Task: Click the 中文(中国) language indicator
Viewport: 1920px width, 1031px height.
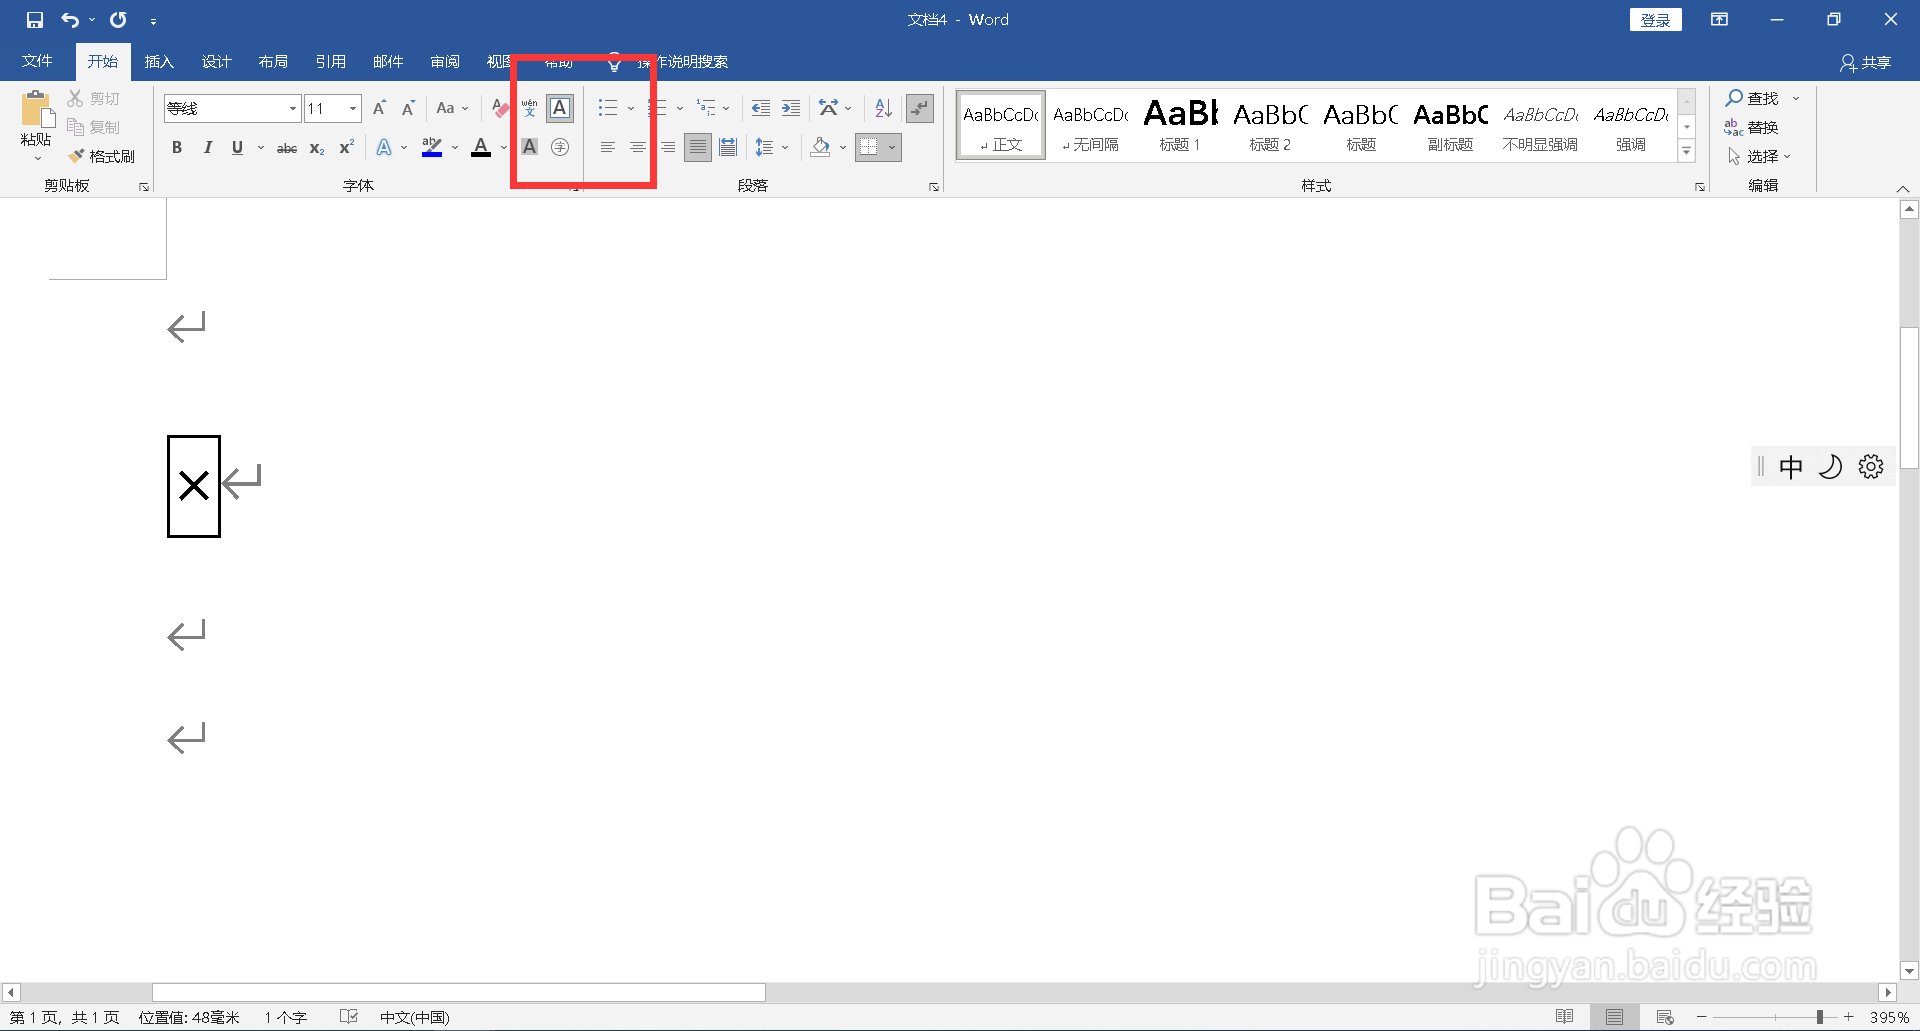Action: click(x=414, y=1017)
